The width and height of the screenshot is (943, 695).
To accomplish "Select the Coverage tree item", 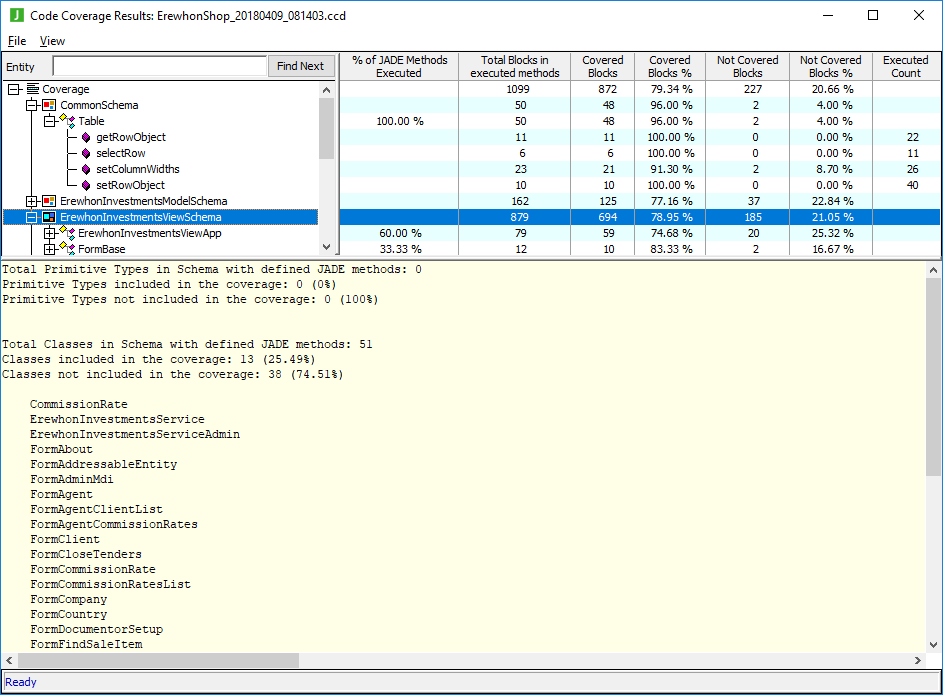I will [66, 89].
